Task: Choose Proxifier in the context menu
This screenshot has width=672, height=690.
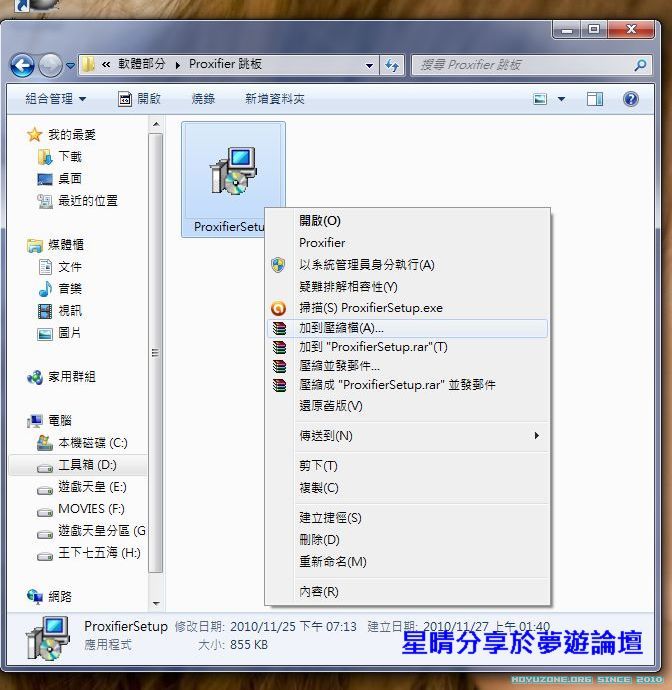Action: click(408, 242)
